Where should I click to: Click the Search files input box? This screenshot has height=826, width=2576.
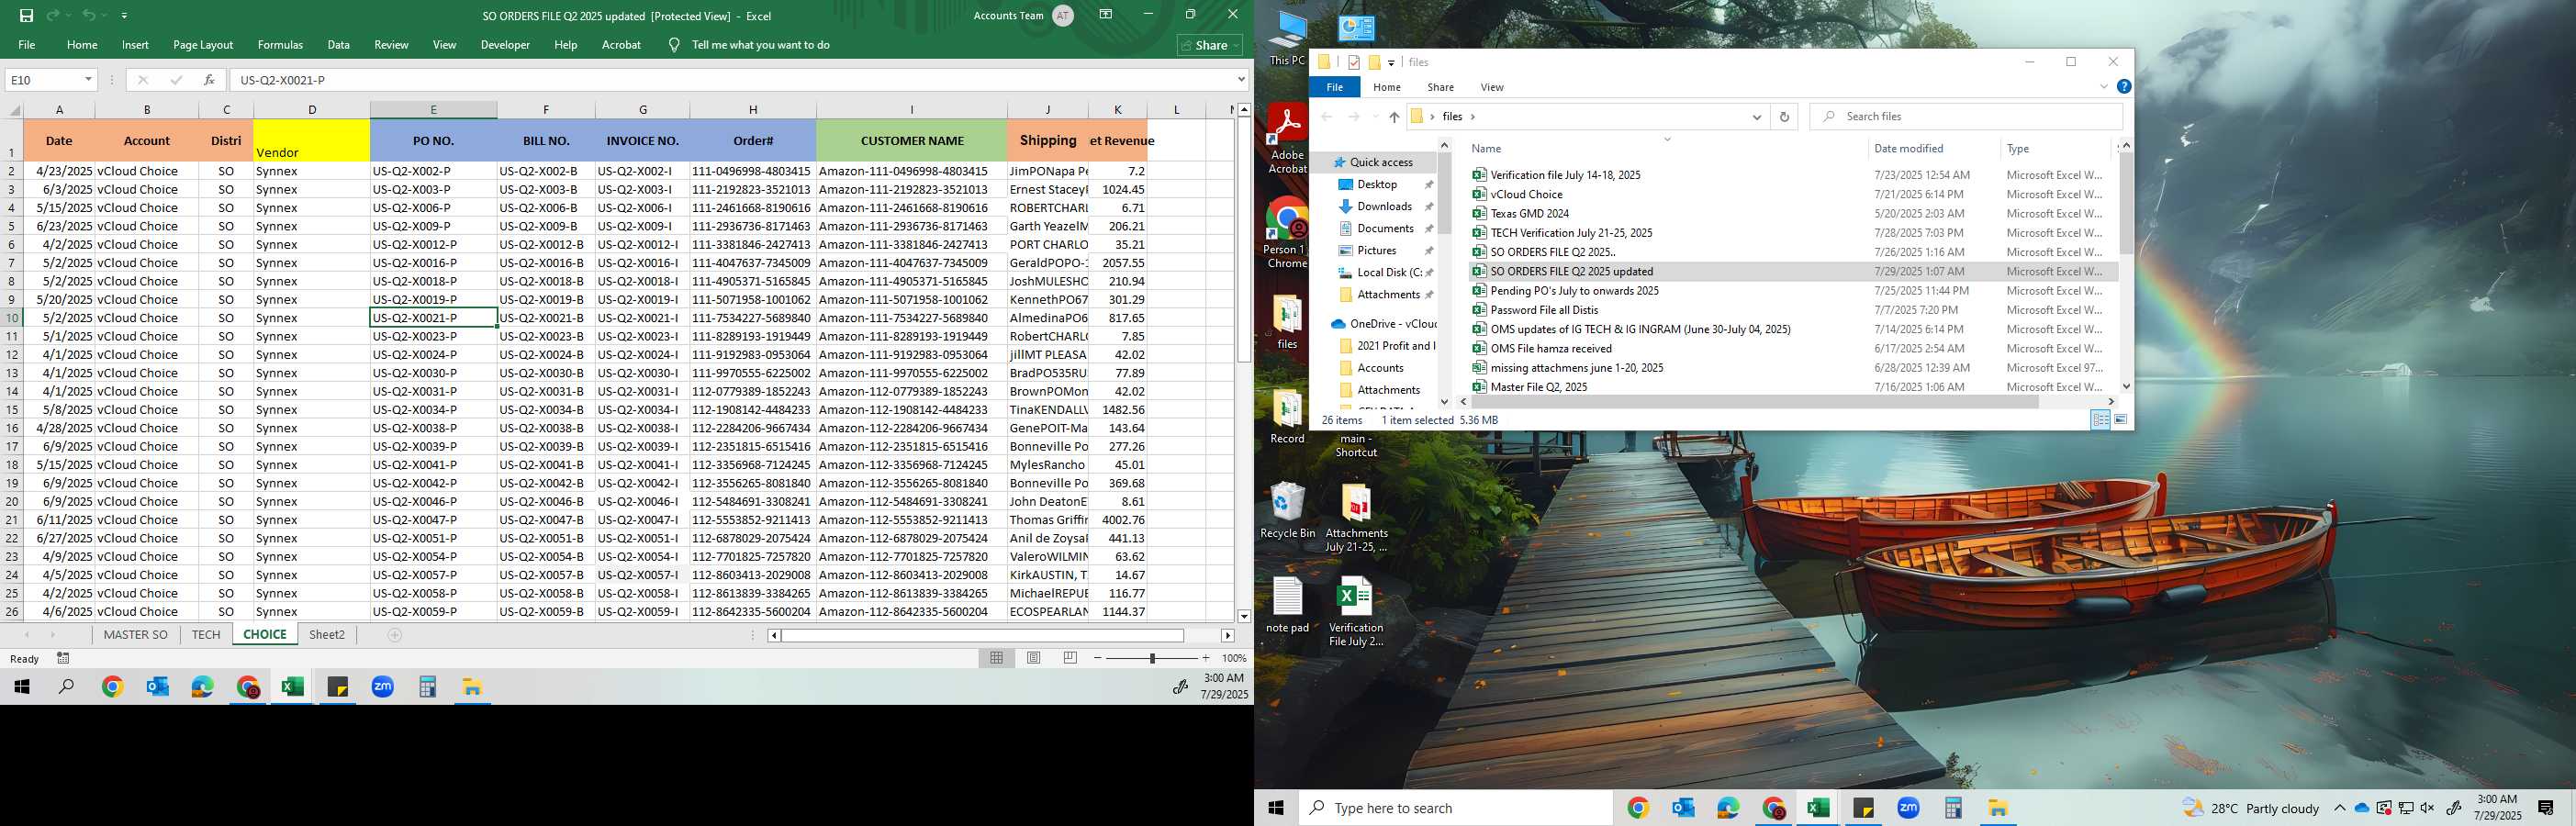click(x=1965, y=117)
